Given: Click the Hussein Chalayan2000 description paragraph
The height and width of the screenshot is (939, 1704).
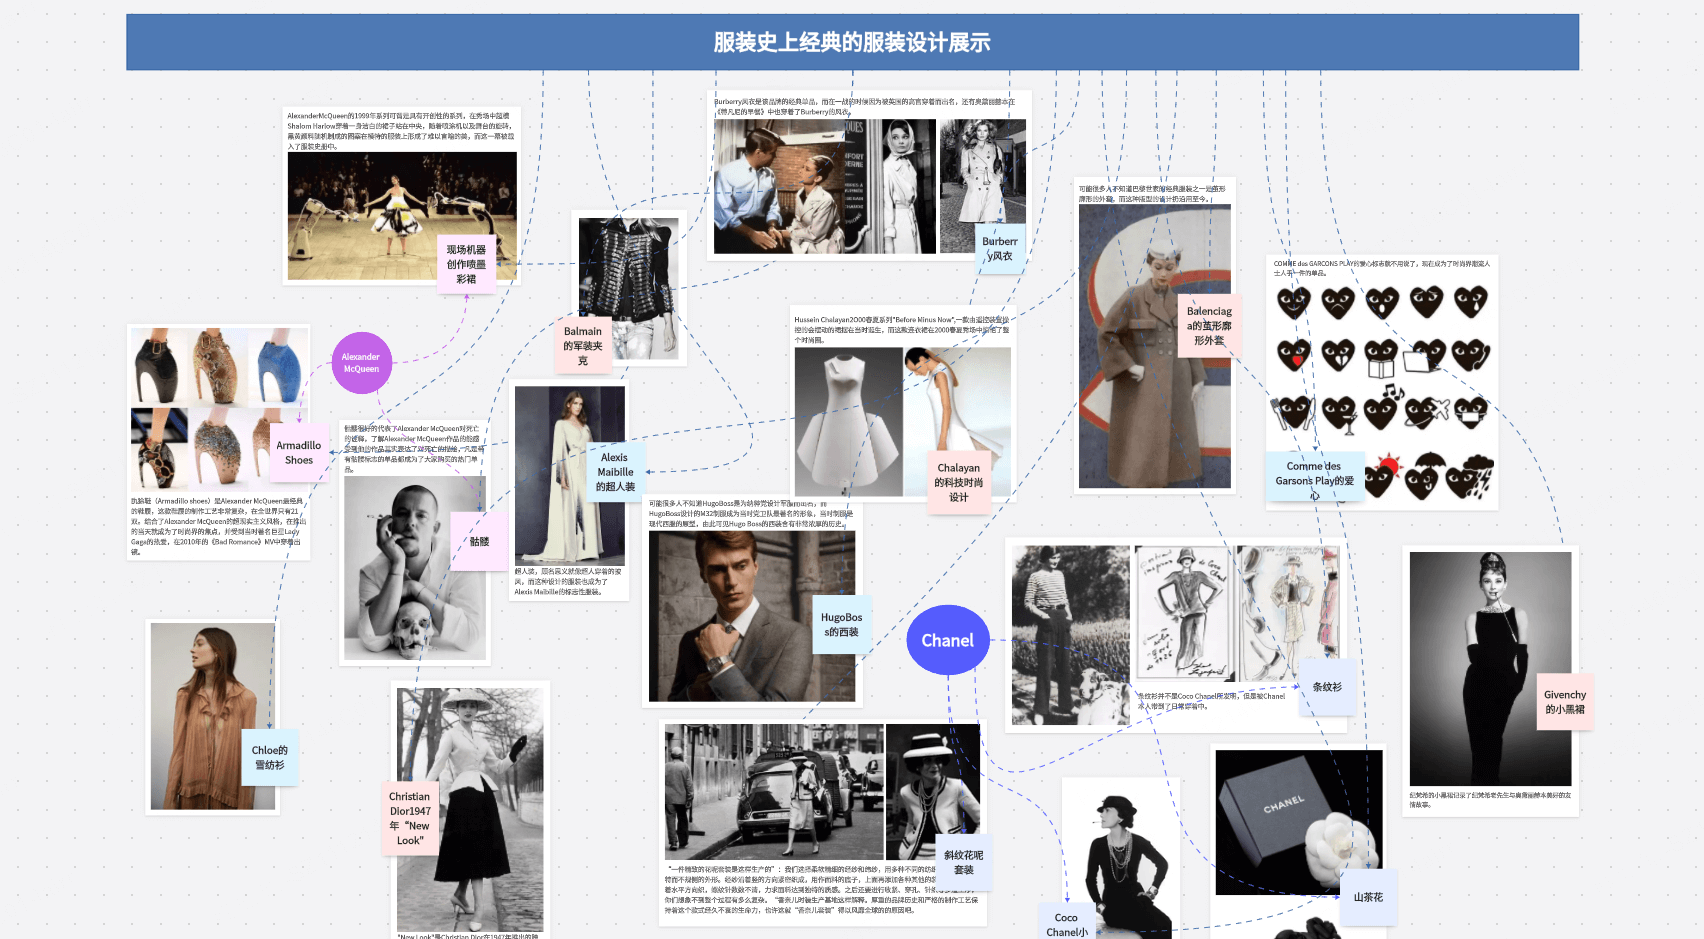Looking at the screenshot, I should click(x=902, y=330).
